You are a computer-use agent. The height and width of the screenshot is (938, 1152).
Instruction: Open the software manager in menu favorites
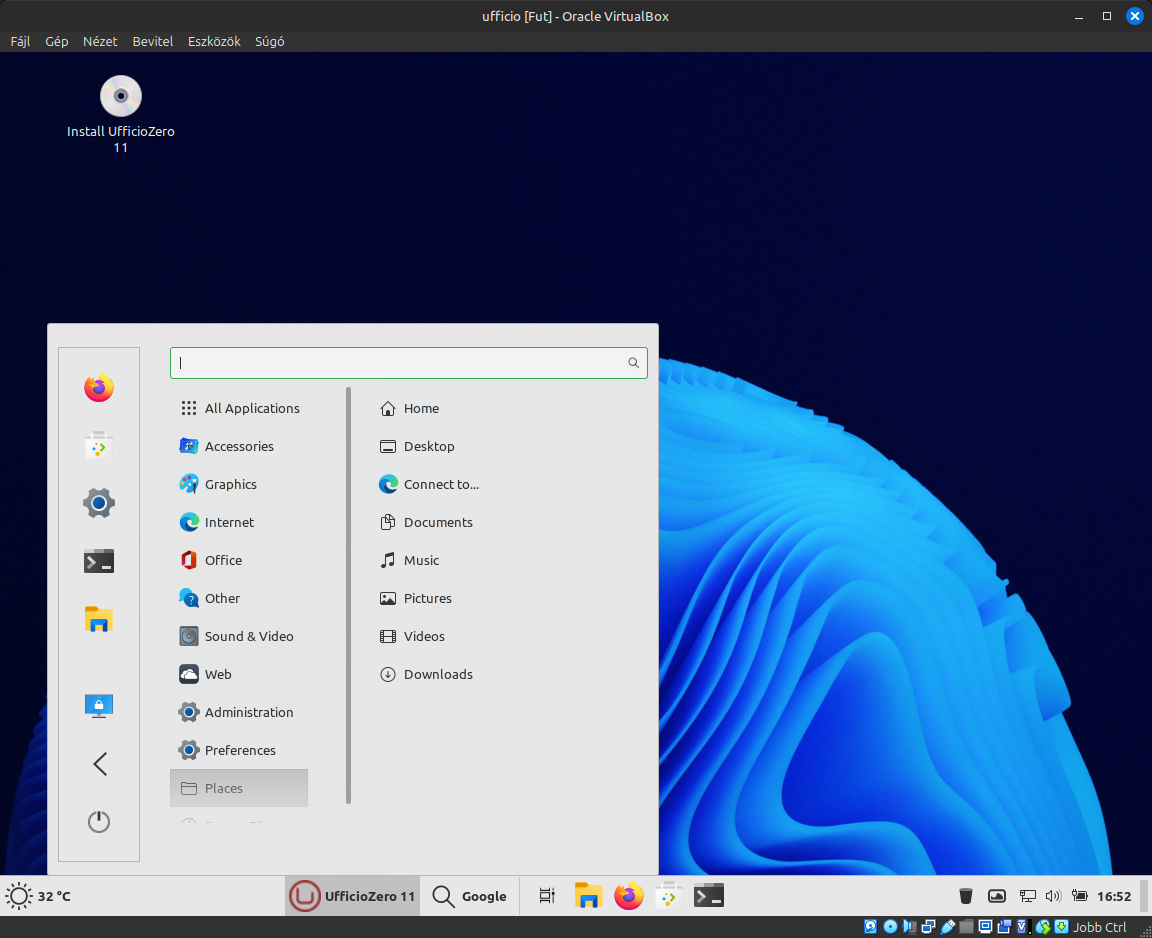[x=98, y=445]
